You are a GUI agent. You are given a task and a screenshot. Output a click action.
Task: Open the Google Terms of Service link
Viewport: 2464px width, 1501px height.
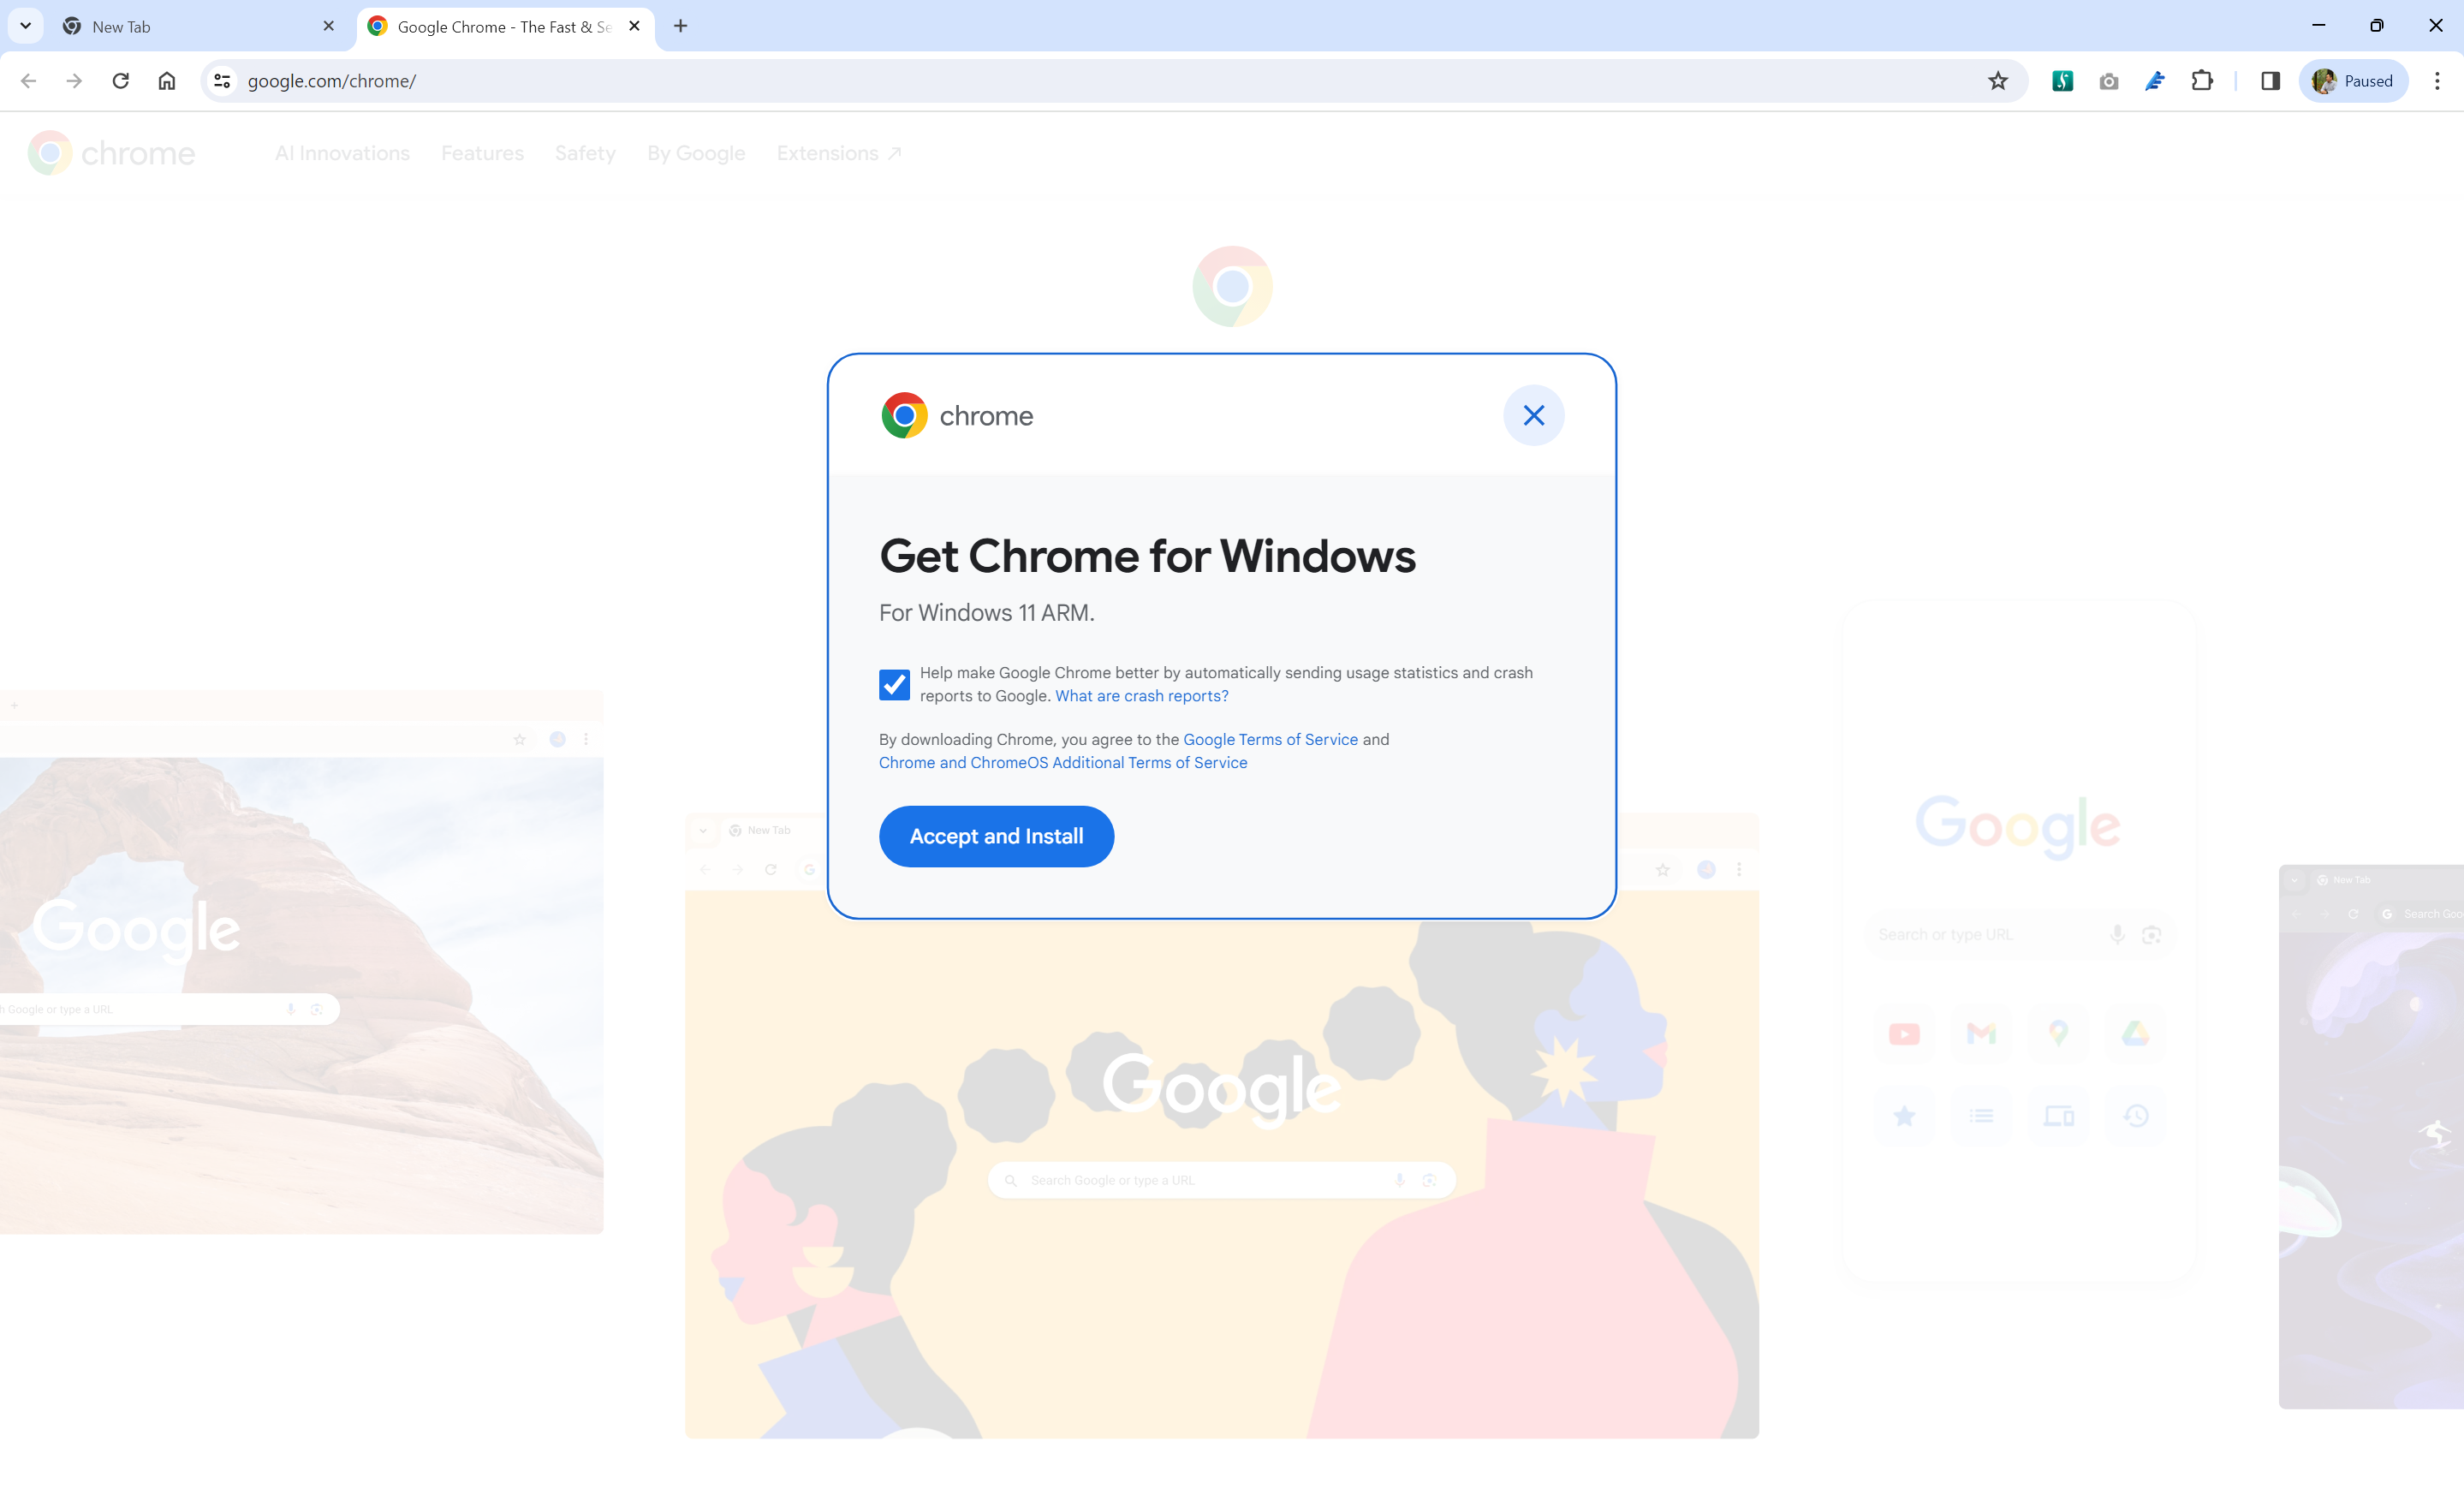pyautogui.click(x=1271, y=739)
